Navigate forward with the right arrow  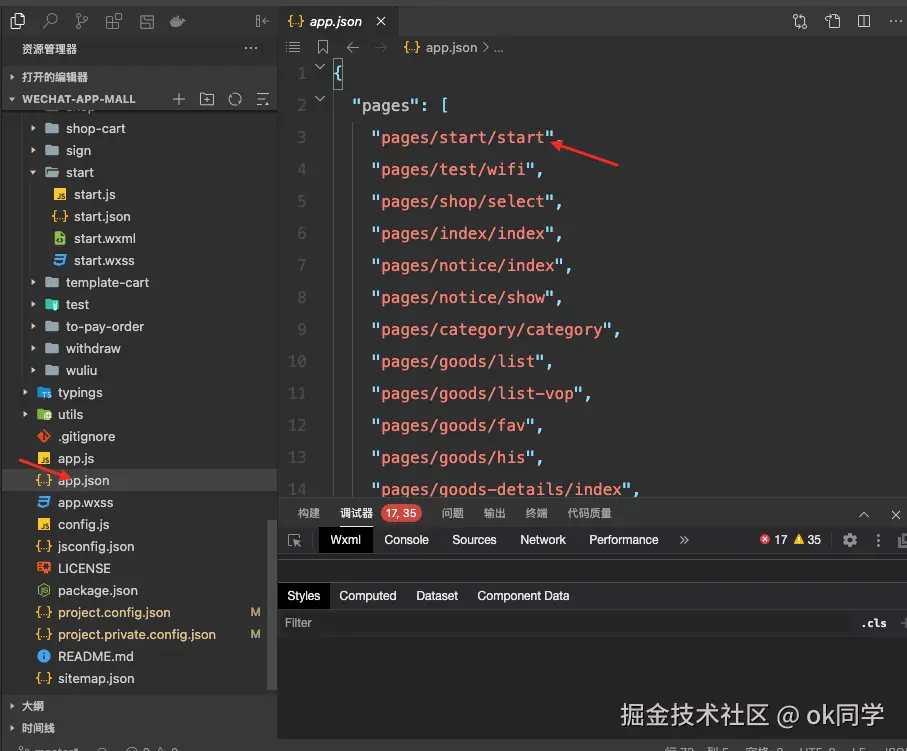(381, 47)
